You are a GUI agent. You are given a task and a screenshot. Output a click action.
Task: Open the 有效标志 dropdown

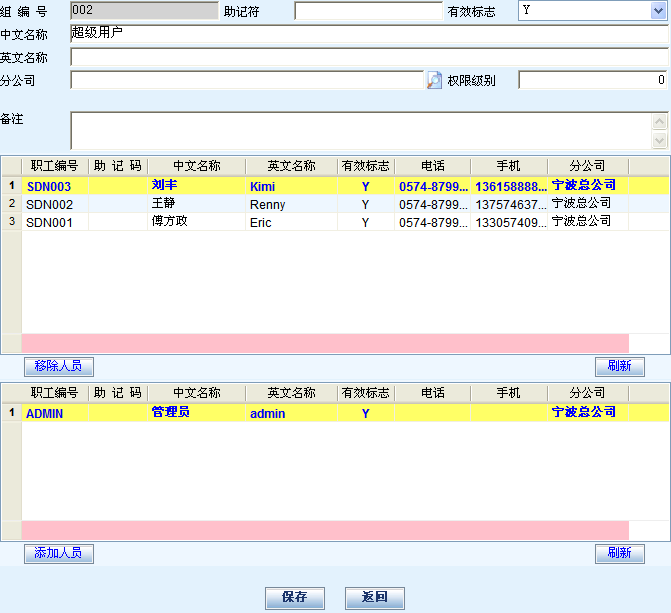658,11
